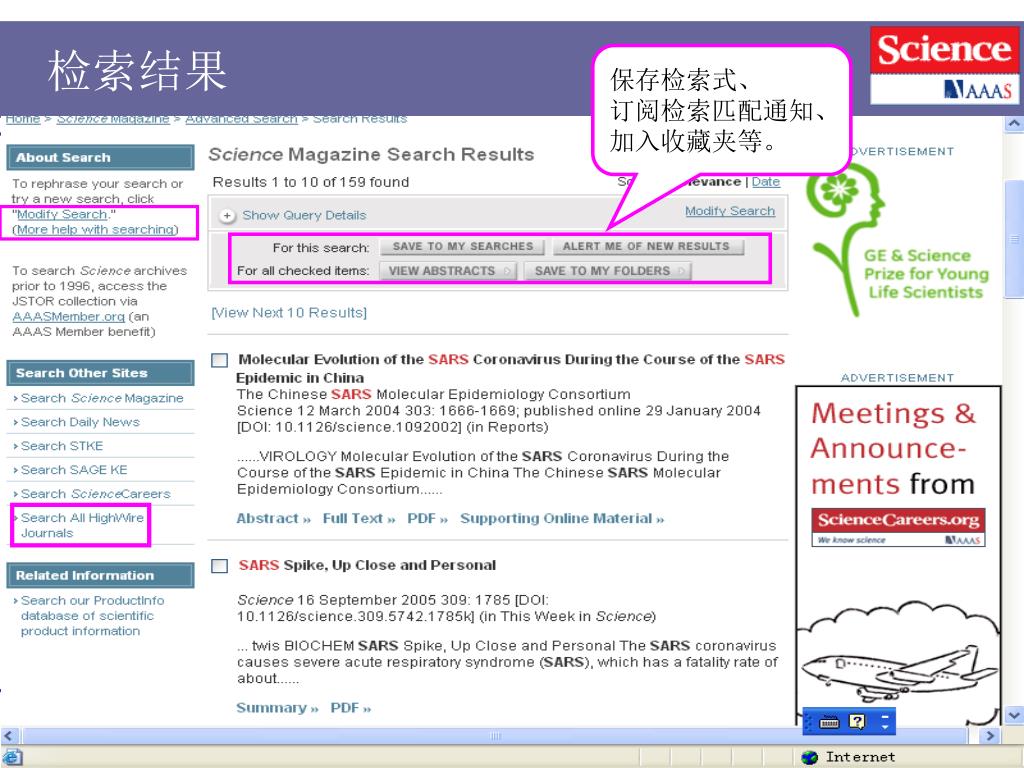Open PDF link of SARS Spike article

click(x=351, y=707)
